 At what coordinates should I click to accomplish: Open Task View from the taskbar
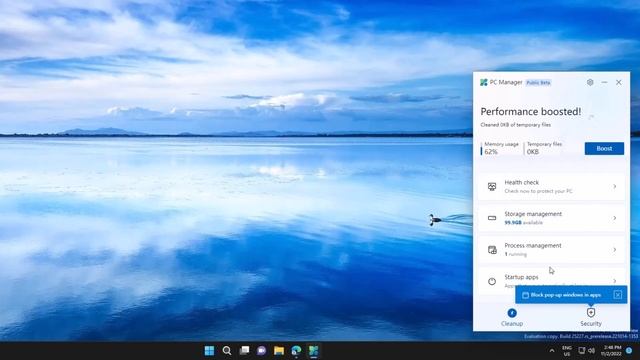[244, 351]
